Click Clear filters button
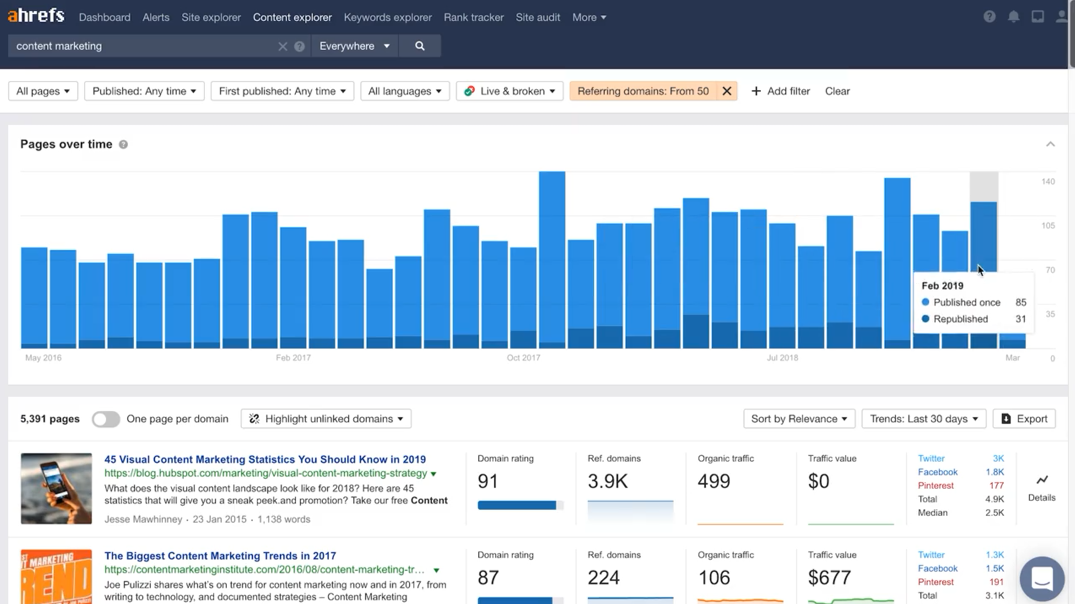The height and width of the screenshot is (604, 1075). coord(837,91)
